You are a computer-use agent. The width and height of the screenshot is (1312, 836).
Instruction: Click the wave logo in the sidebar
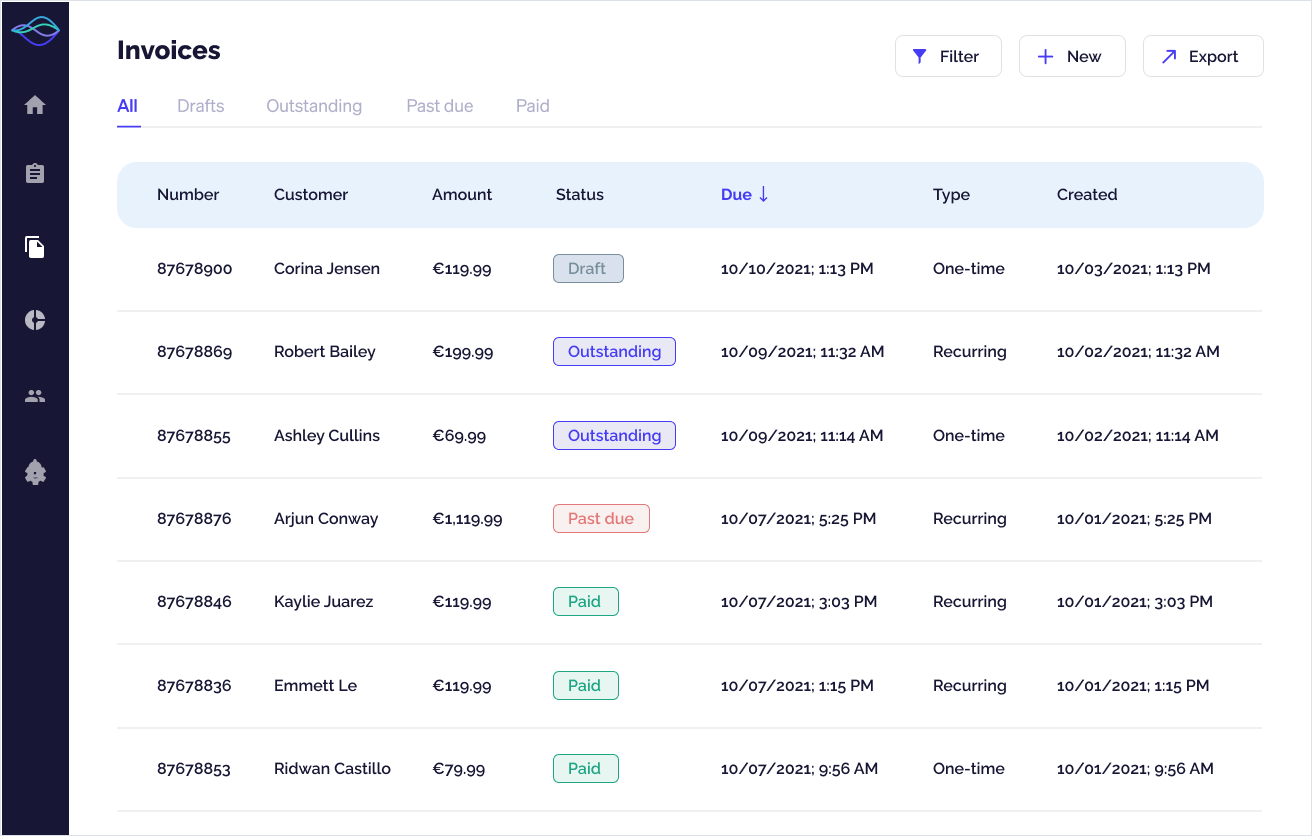[35, 31]
